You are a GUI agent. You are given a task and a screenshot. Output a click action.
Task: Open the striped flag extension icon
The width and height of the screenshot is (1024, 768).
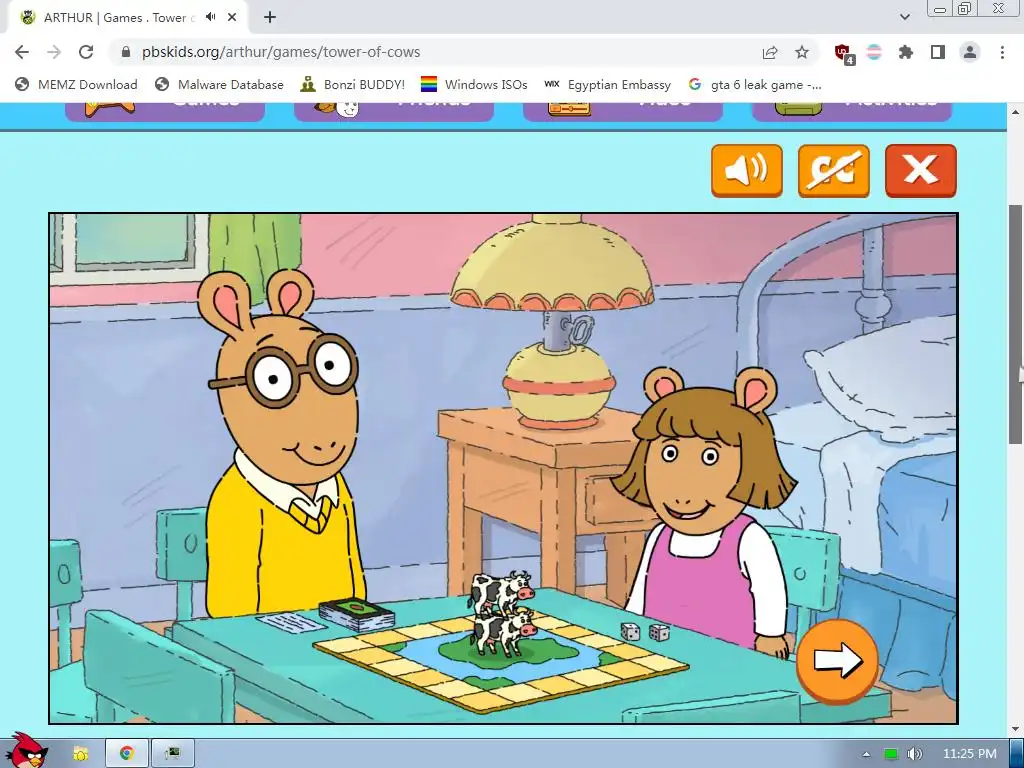(874, 52)
